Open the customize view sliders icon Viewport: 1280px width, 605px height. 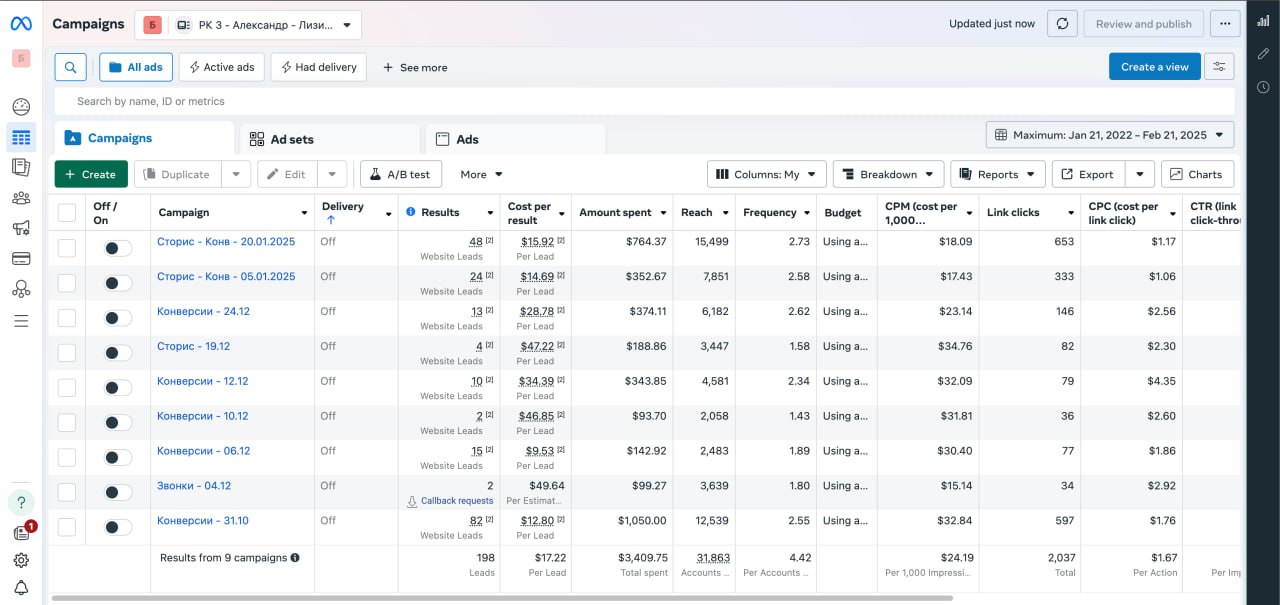[x=1219, y=67]
